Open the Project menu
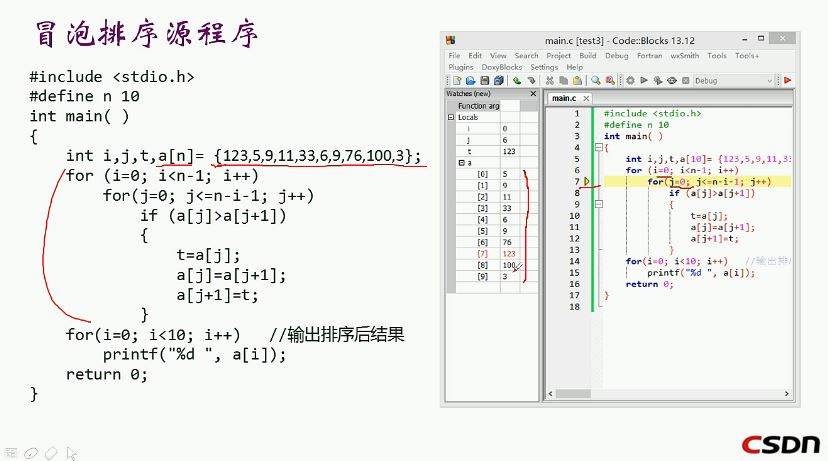Screen dimensions: 828x461 pyautogui.click(x=558, y=55)
